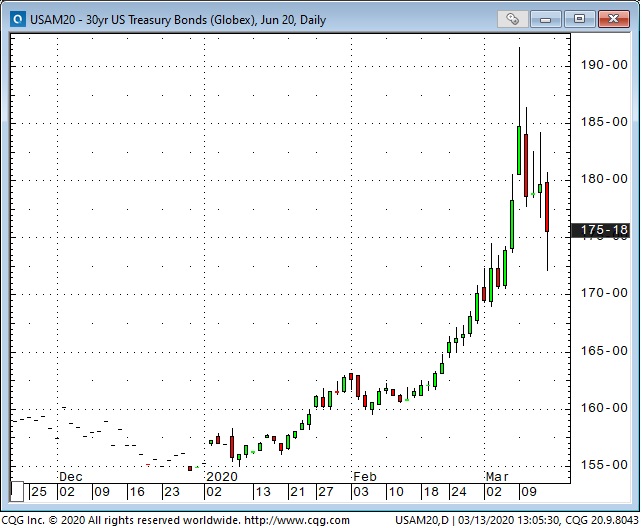The width and height of the screenshot is (642, 528).
Task: Click the date label 03 on time axis
Action: (x=360, y=492)
